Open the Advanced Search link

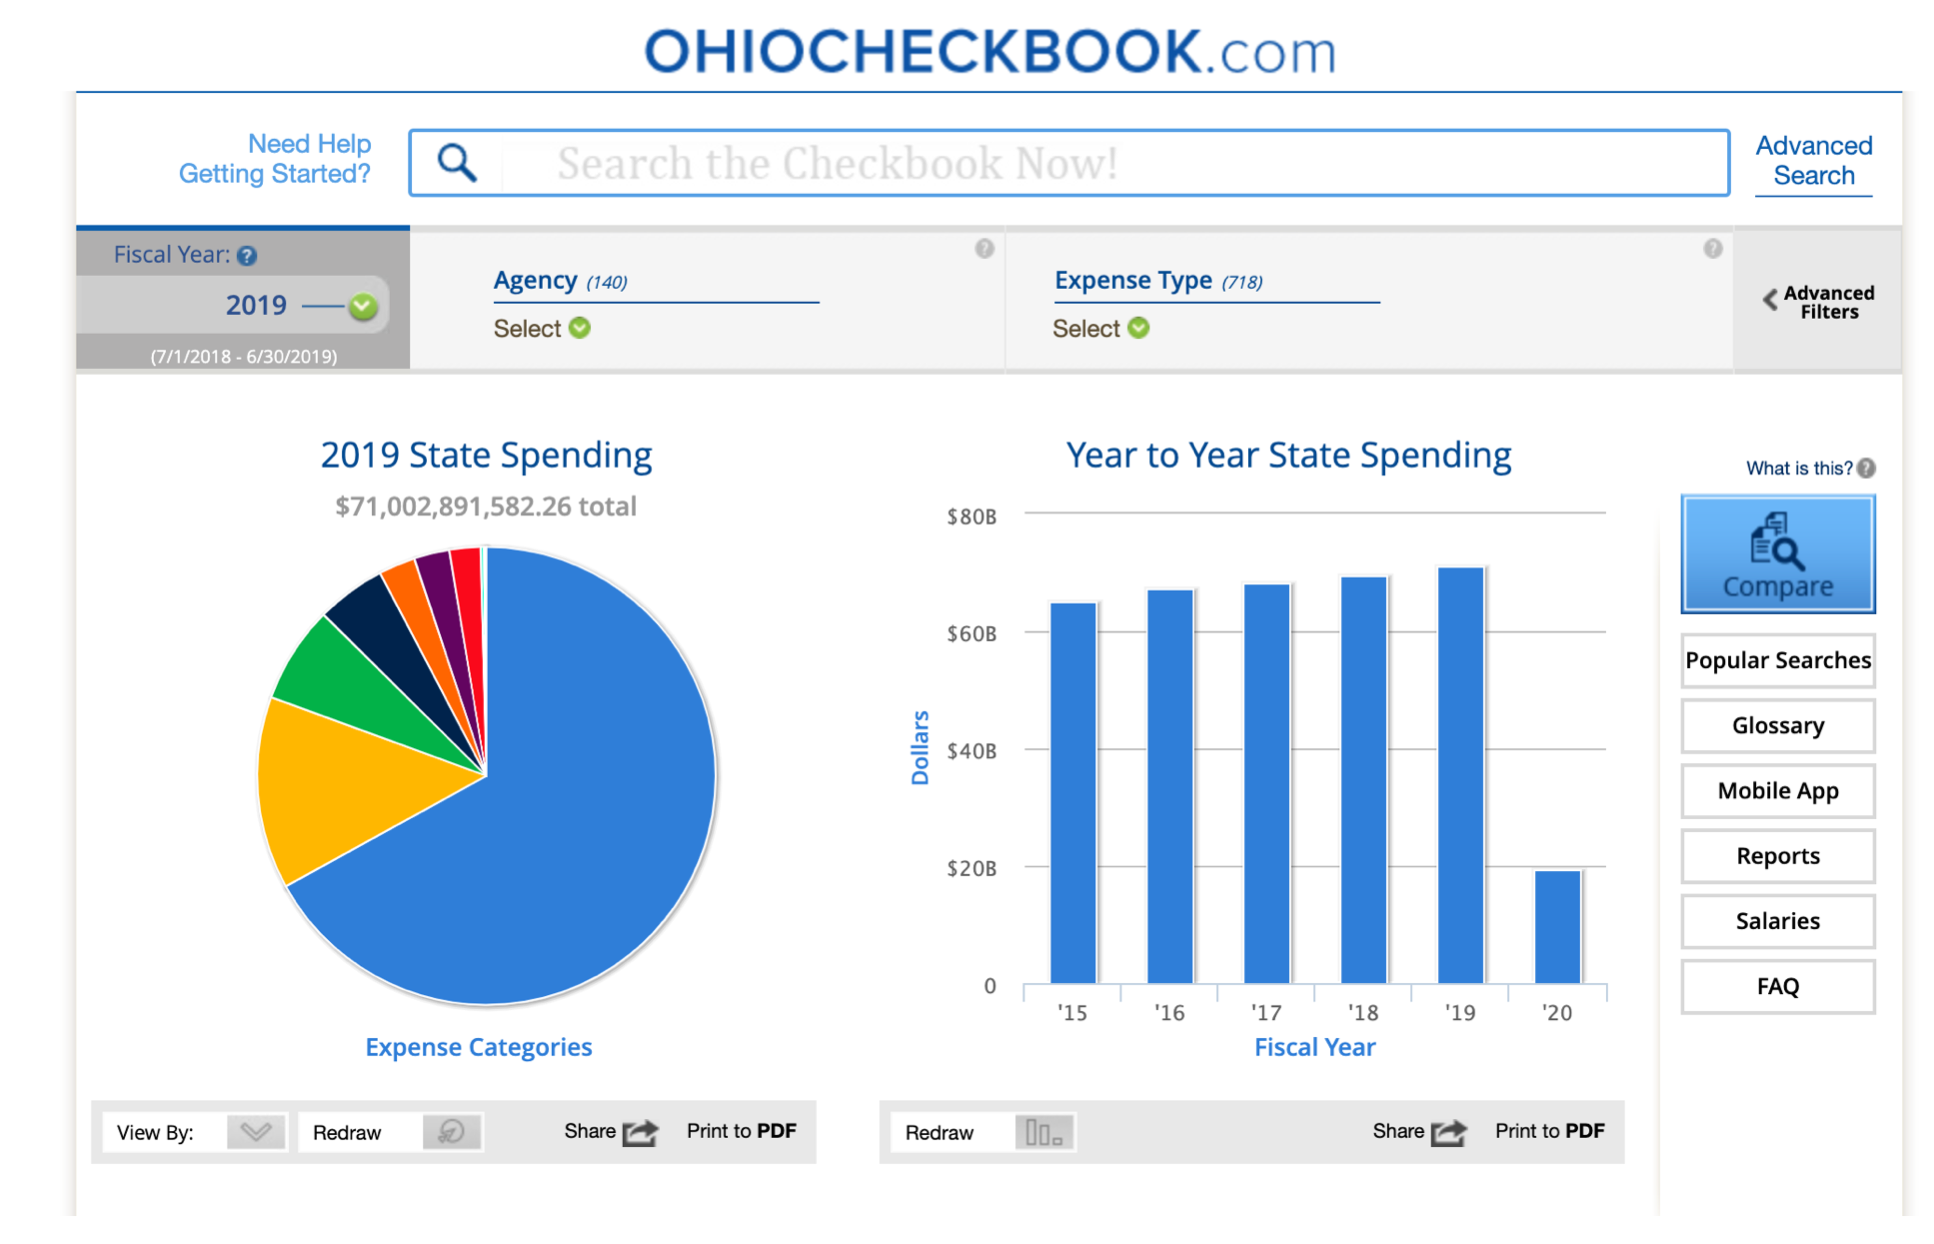click(x=1813, y=161)
